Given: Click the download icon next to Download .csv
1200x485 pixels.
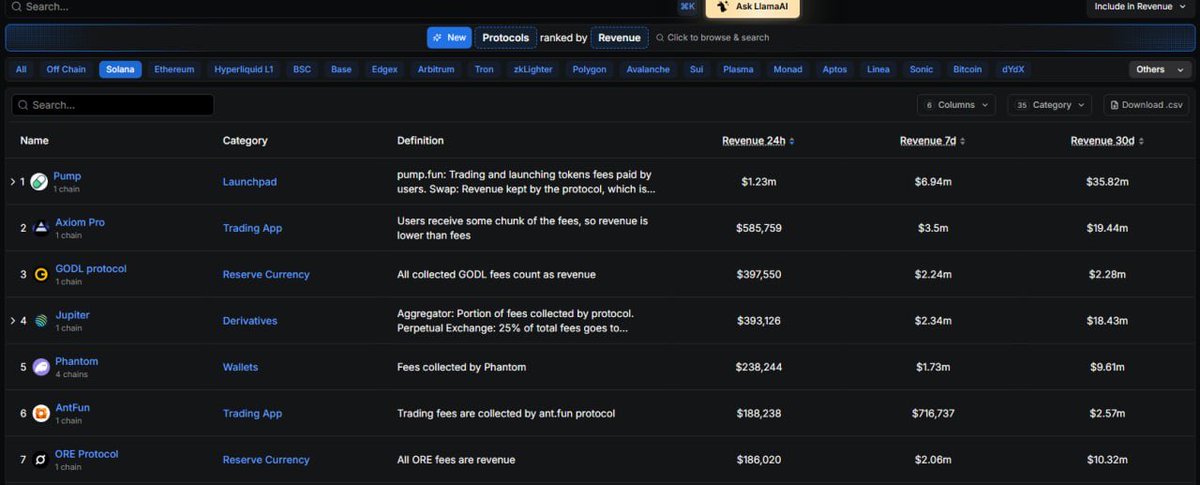Looking at the screenshot, I should (x=1115, y=105).
